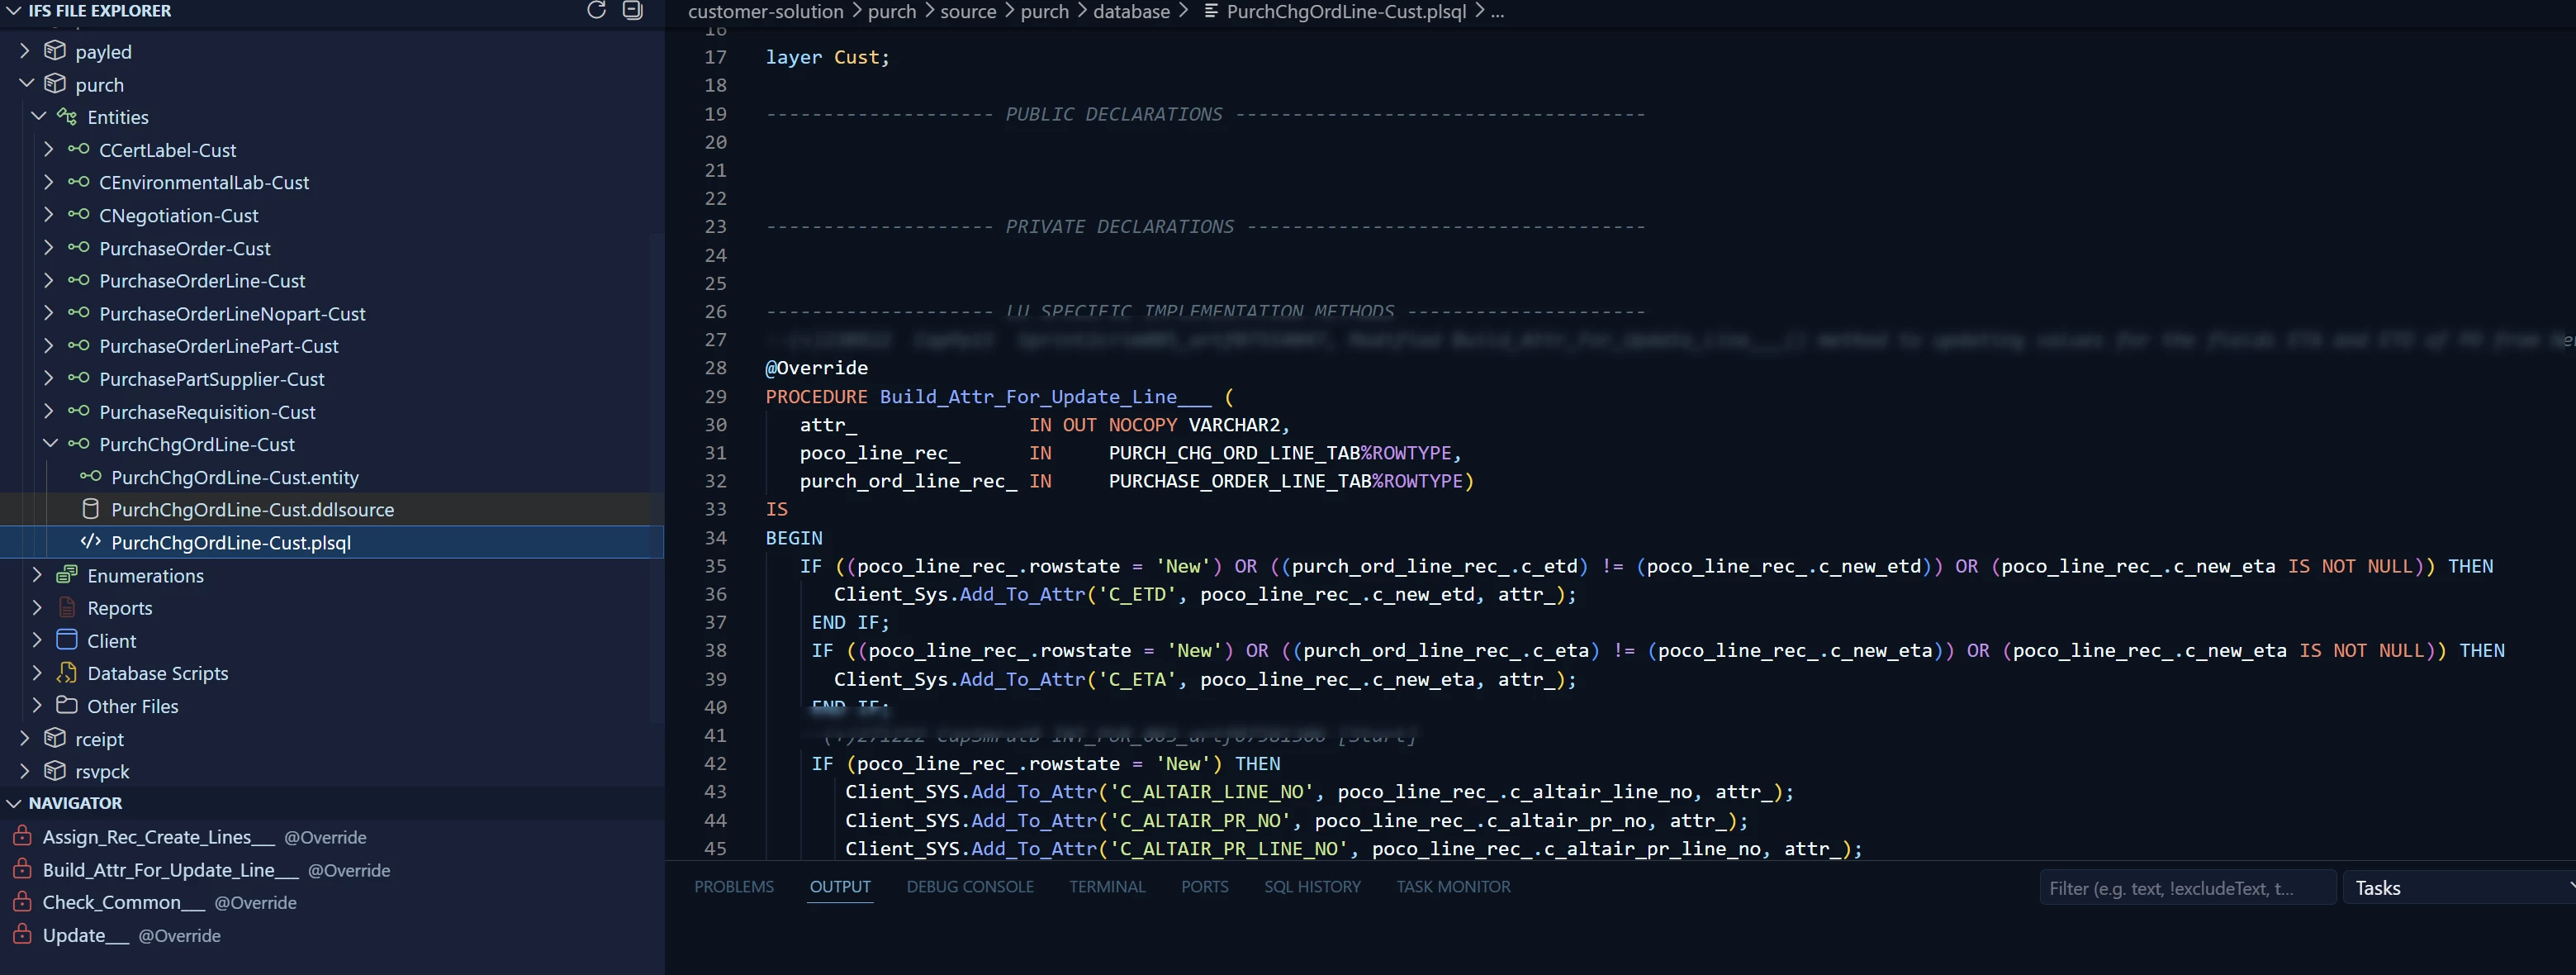The width and height of the screenshot is (2576, 975).
Task: Click the BEGIN keyword on line 34
Action: pos(794,537)
